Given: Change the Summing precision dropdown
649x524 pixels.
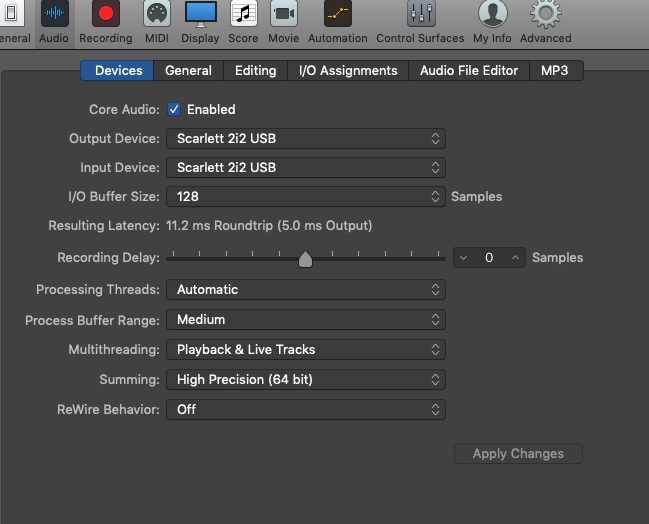Looking at the screenshot, I should click(x=305, y=380).
